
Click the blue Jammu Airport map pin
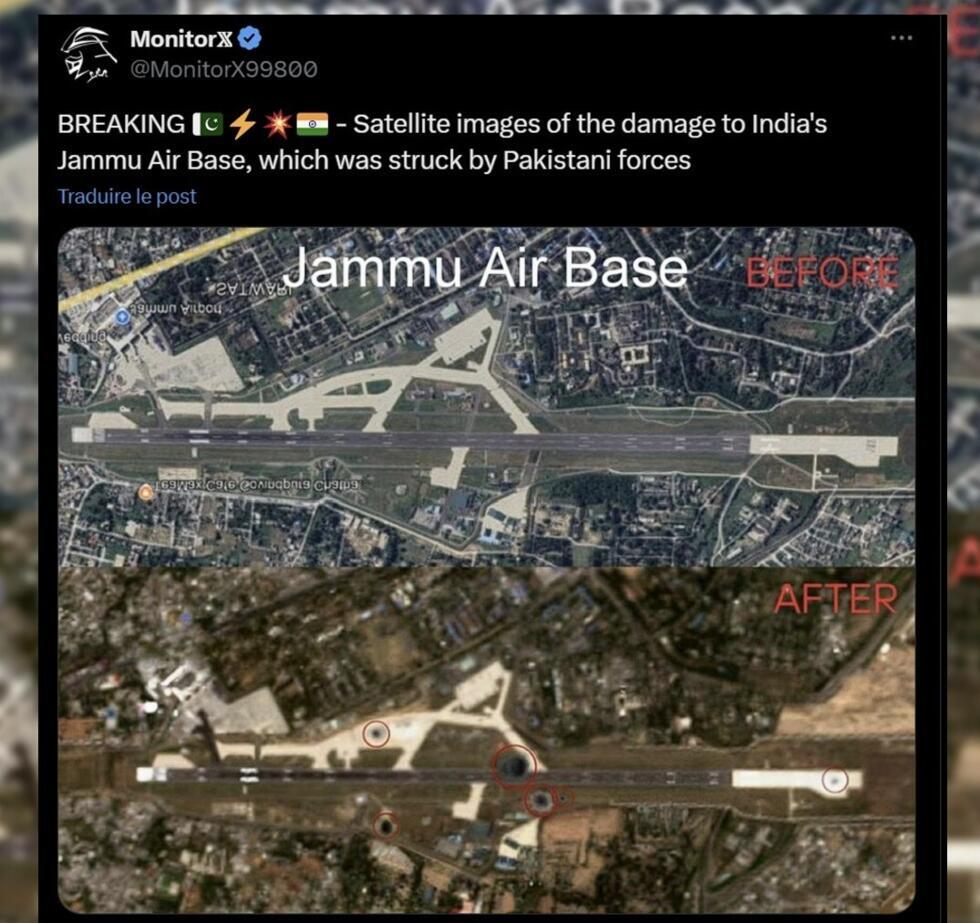(122, 317)
